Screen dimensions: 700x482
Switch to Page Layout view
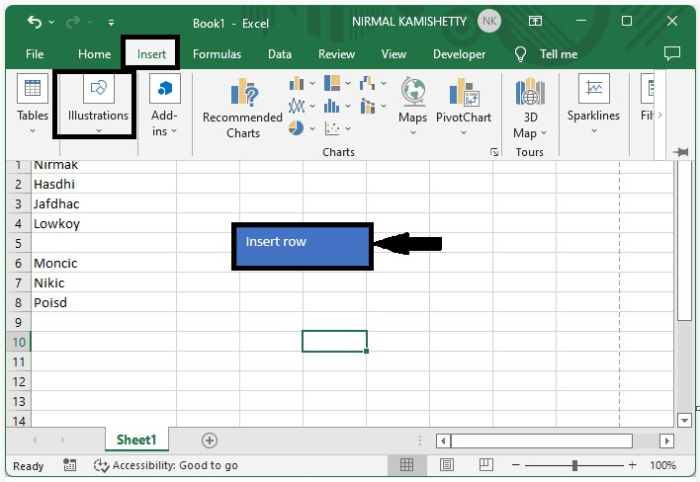pos(446,465)
